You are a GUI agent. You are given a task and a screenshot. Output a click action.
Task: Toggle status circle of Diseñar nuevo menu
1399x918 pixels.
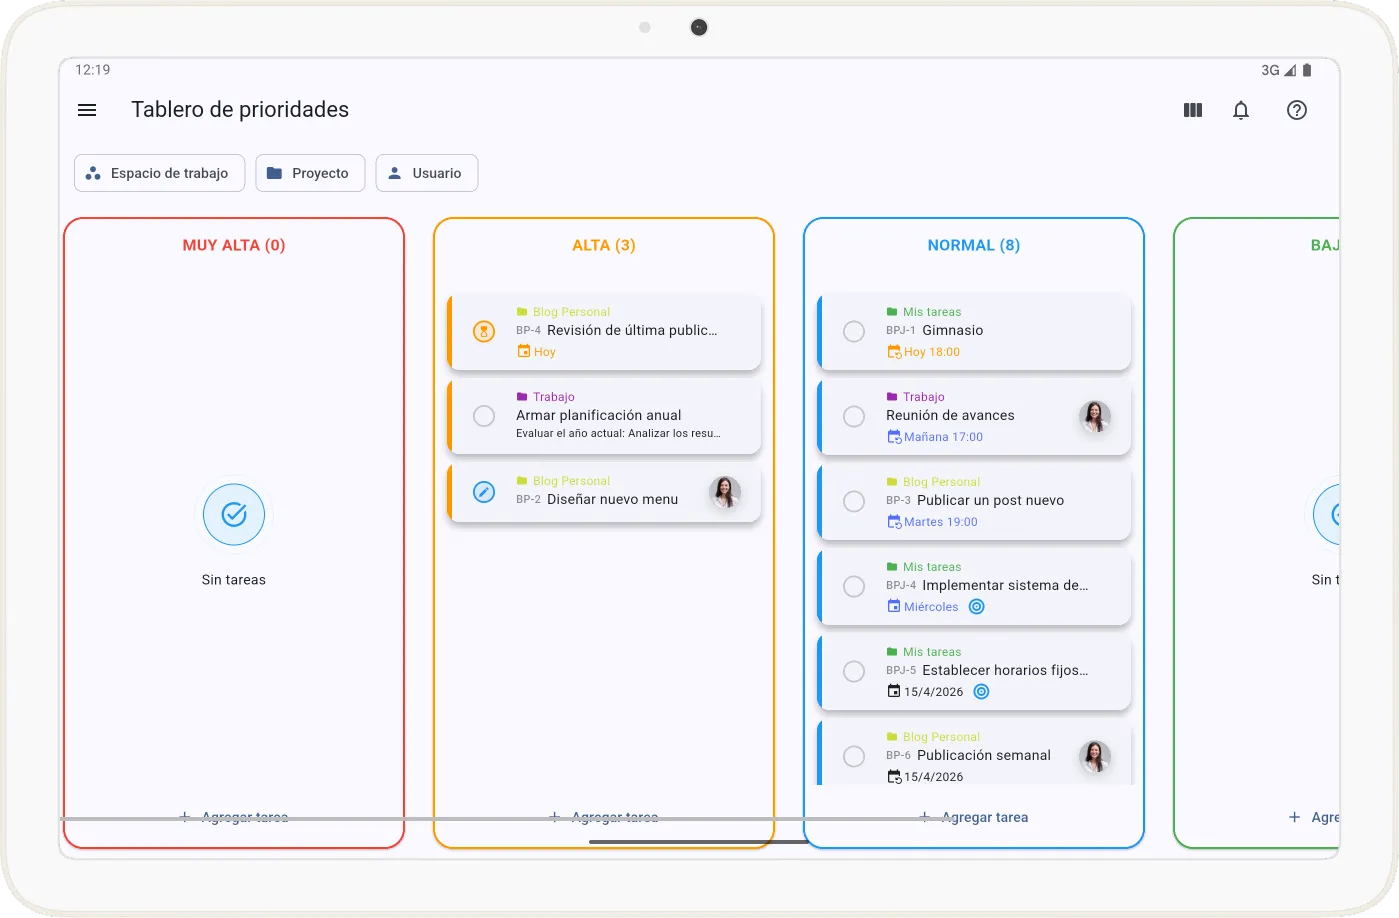click(x=484, y=492)
